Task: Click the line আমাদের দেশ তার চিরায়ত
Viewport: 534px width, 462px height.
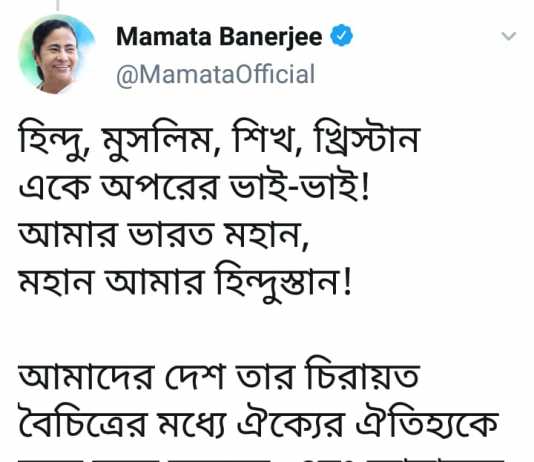Action: pos(219,375)
